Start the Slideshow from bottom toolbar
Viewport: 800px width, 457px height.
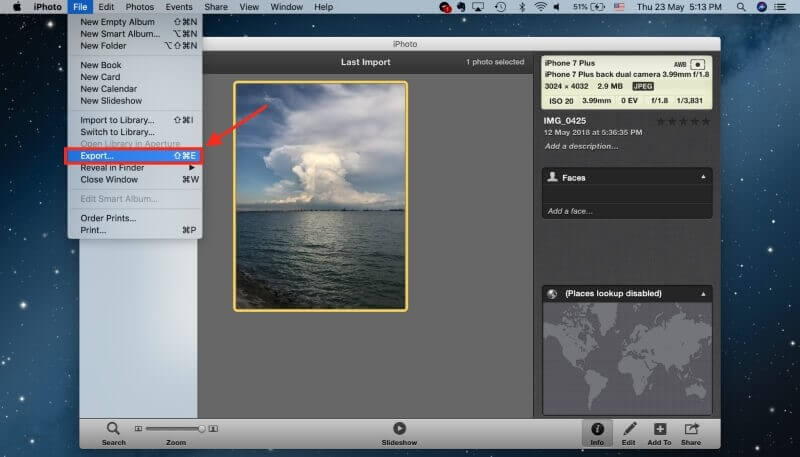[399, 434]
